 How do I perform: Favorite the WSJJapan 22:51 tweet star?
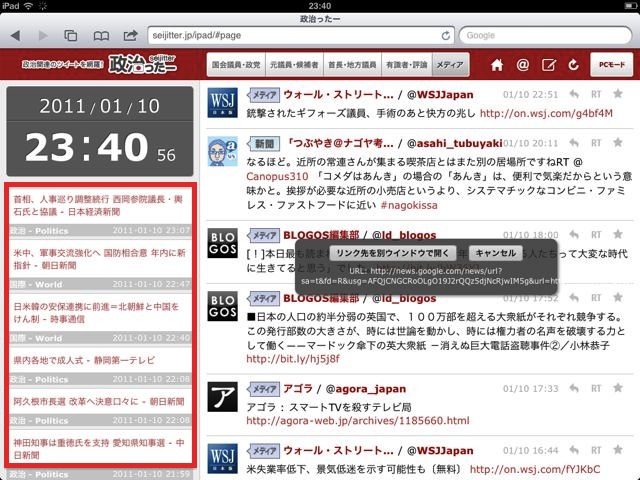point(618,94)
